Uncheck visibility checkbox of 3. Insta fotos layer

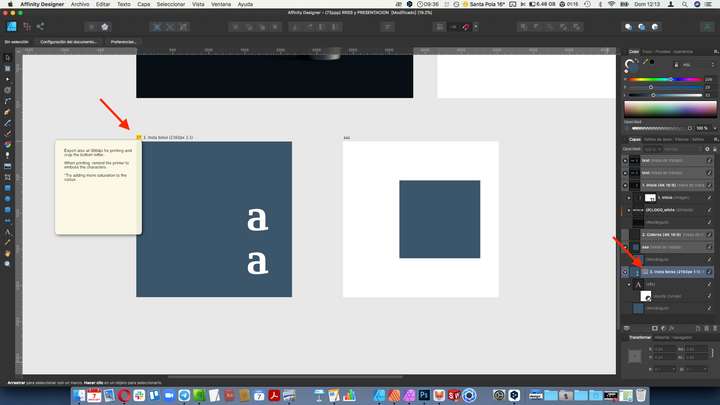click(x=709, y=272)
